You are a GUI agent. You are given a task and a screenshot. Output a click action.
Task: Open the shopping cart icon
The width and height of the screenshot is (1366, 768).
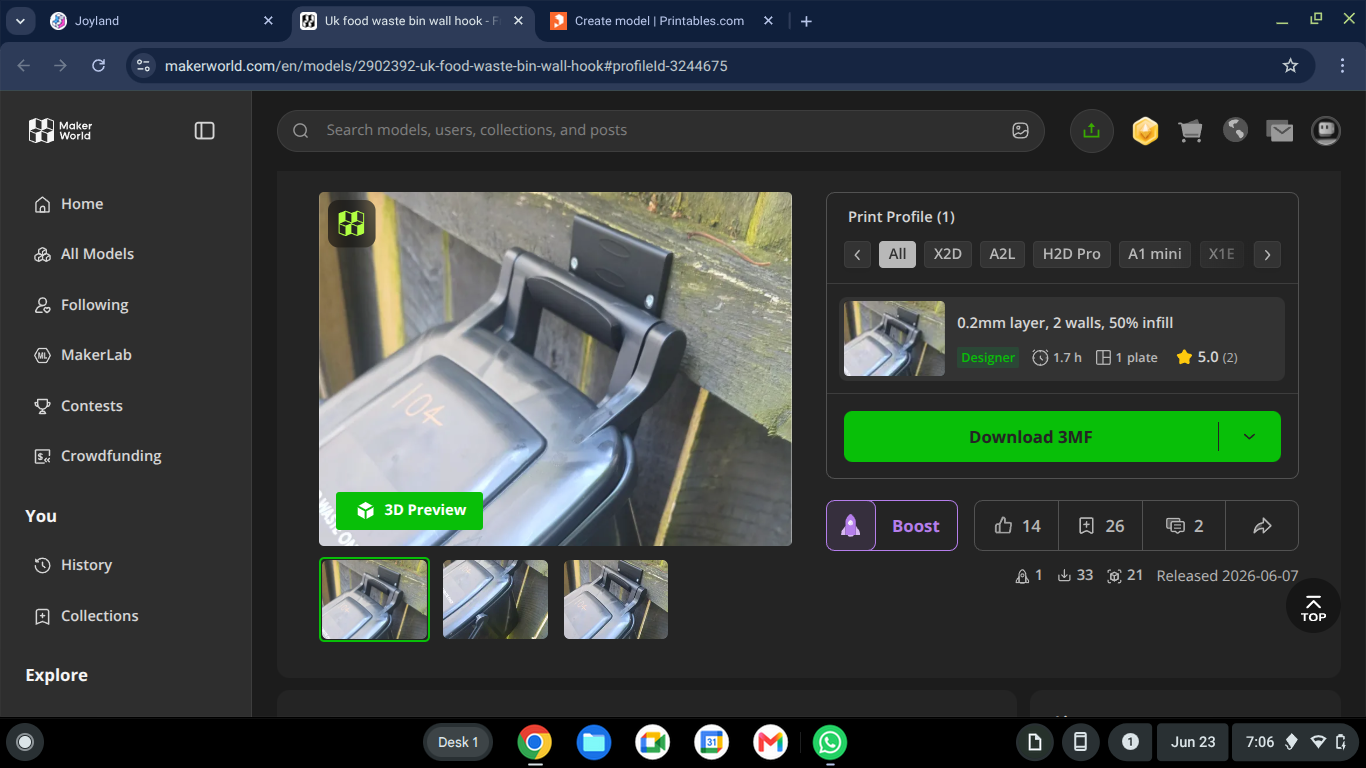point(1190,131)
